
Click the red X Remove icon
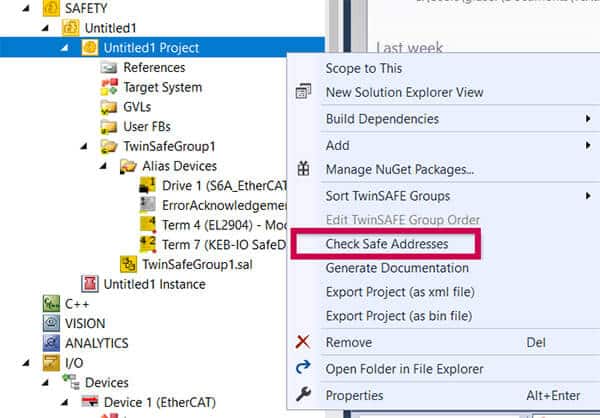click(303, 342)
